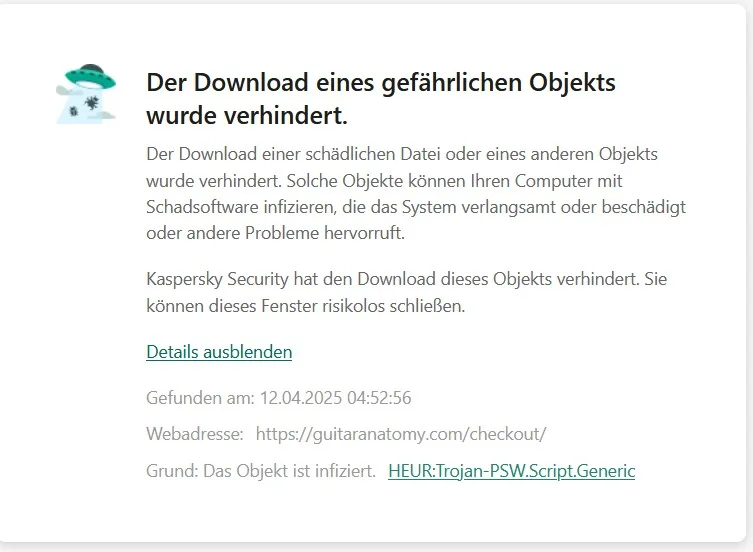
Task: Click the timestamp 12.04.2025 04:52:56
Action: 336,398
